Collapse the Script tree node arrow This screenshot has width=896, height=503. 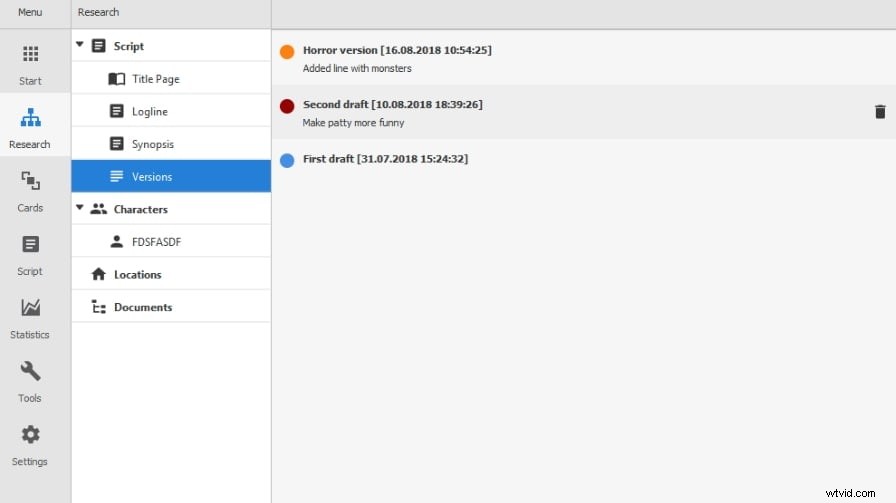pyautogui.click(x=79, y=44)
